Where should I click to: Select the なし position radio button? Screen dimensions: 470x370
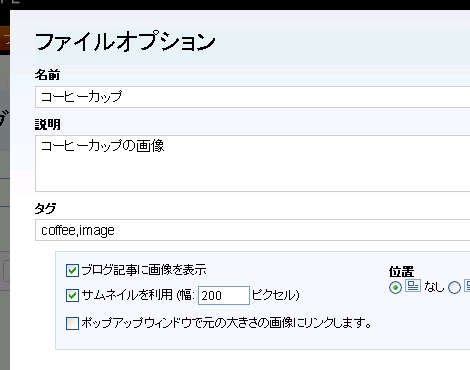point(395,287)
